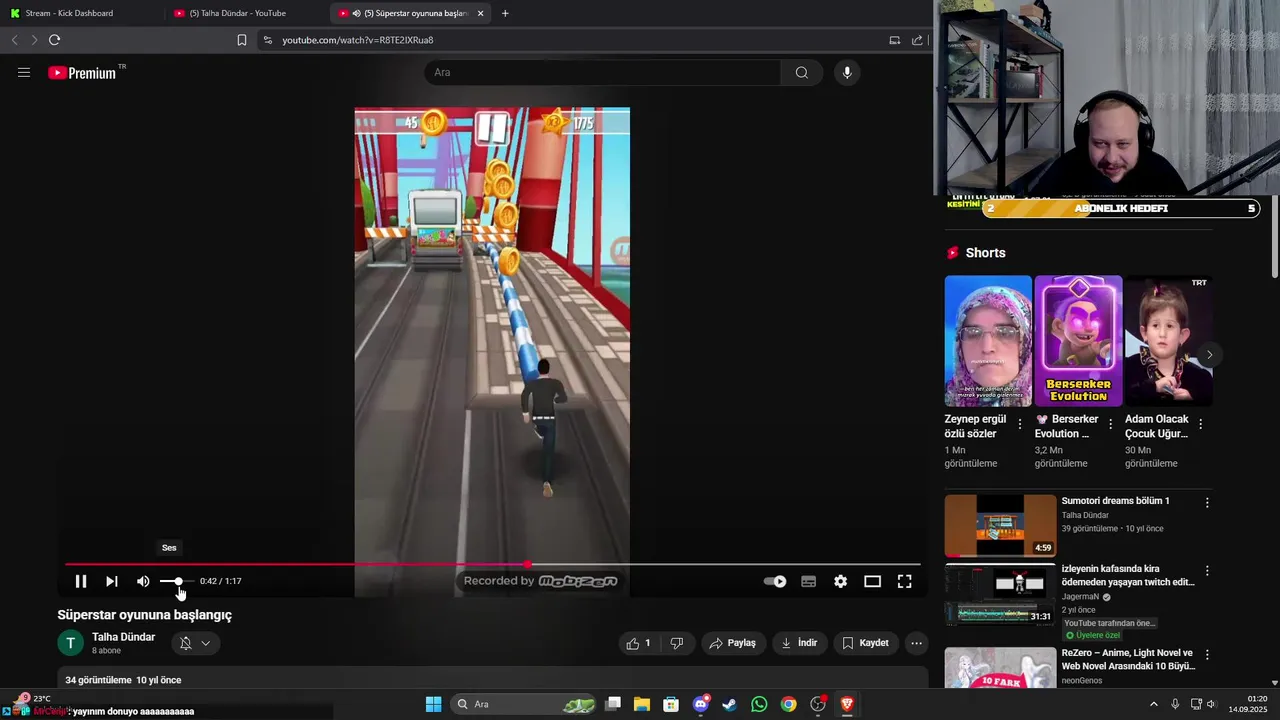Show next Shorts with the arrow
Viewport: 1280px width, 720px height.
(x=1209, y=355)
